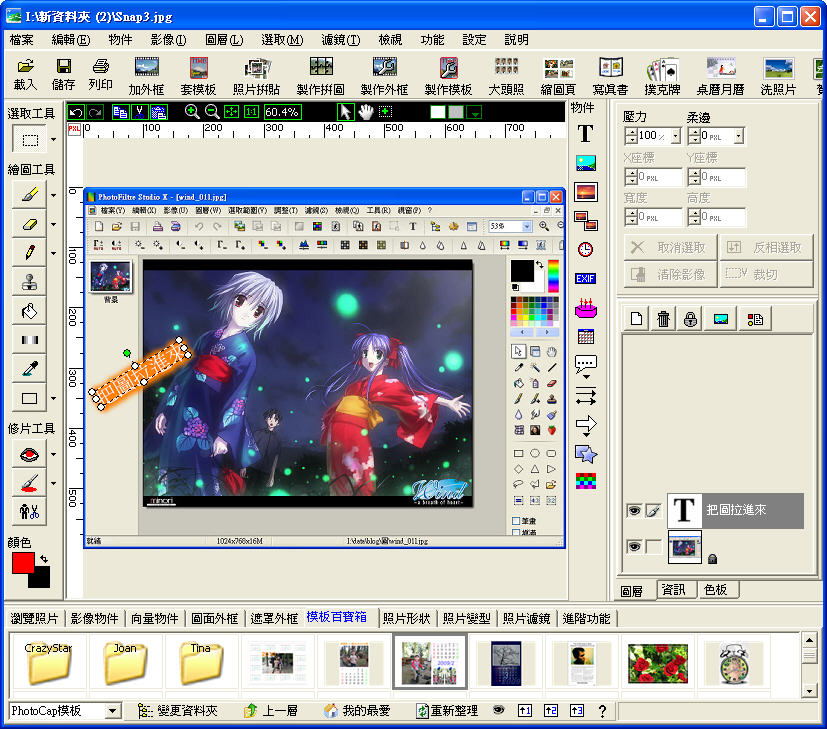Viewport: 827px width, 729px height.
Task: Toggle the brush icon on 把圖拉進來 layer
Action: tap(653, 510)
